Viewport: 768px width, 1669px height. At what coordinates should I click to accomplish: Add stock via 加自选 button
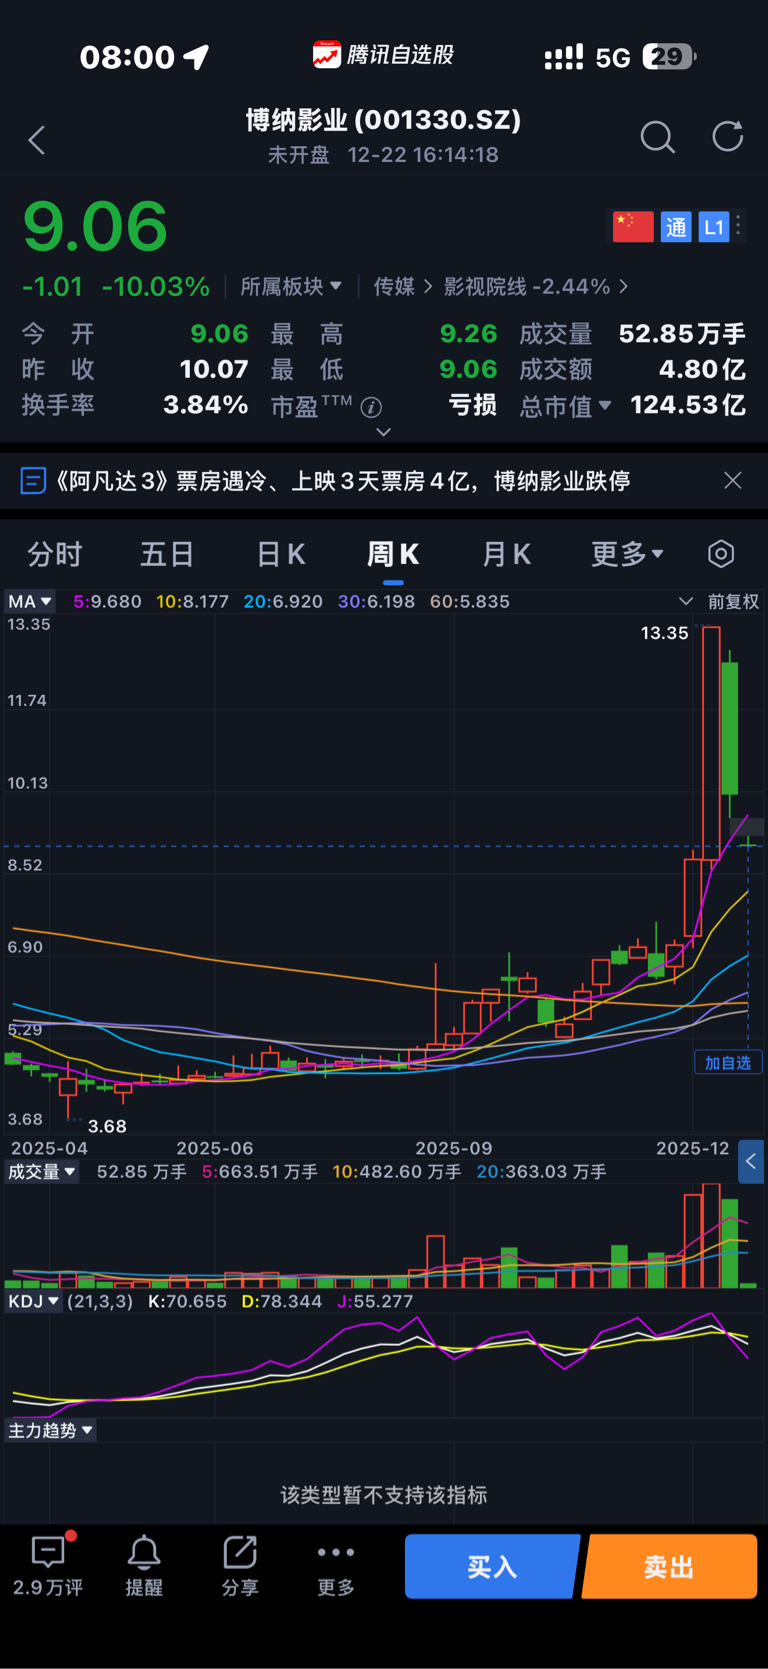point(728,1063)
